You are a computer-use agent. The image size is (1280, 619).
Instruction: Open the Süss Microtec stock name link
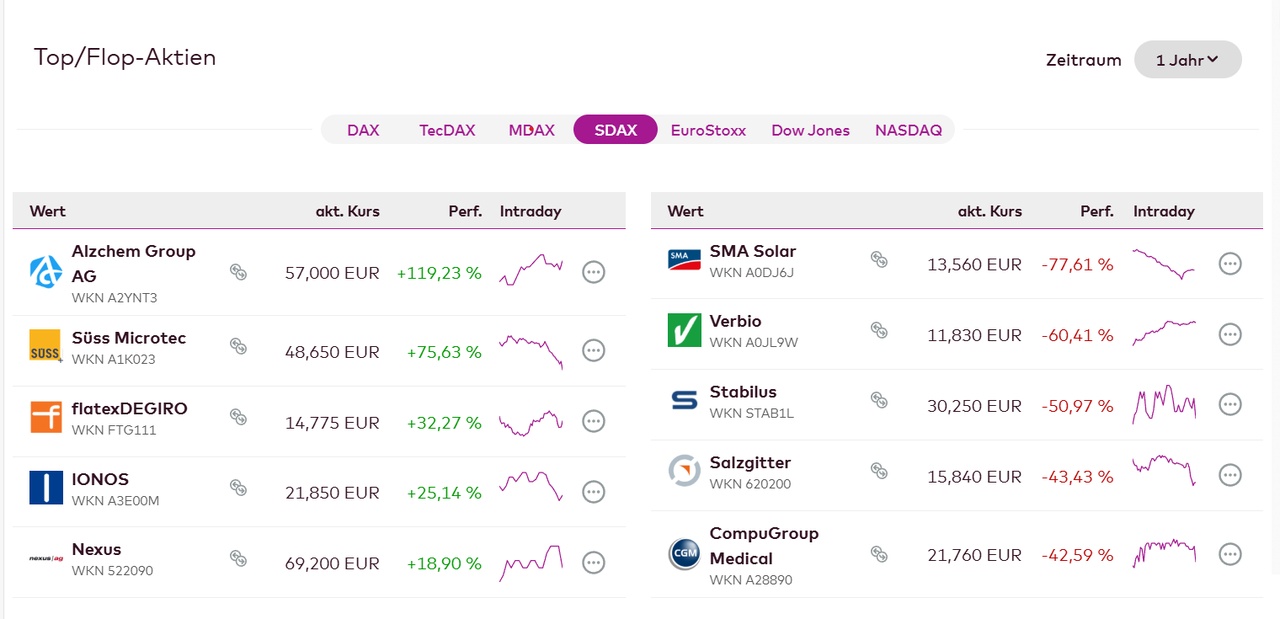129,338
